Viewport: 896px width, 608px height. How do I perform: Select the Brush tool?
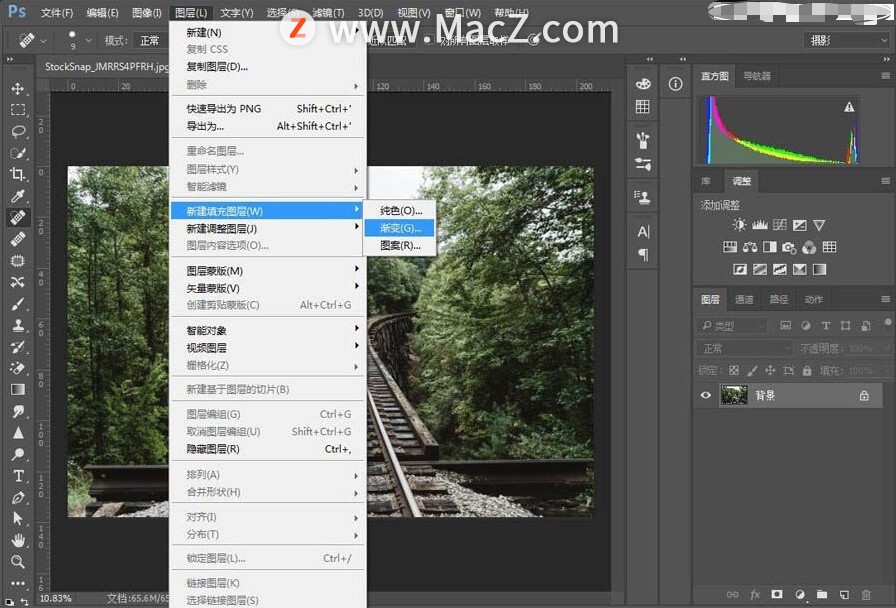[18, 304]
